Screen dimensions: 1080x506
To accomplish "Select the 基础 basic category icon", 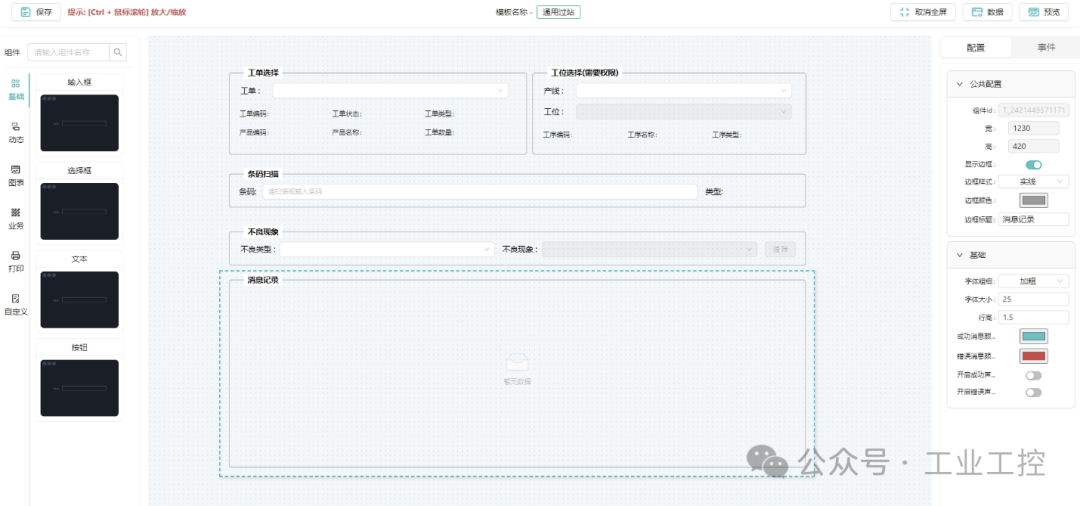I will pyautogui.click(x=15, y=83).
